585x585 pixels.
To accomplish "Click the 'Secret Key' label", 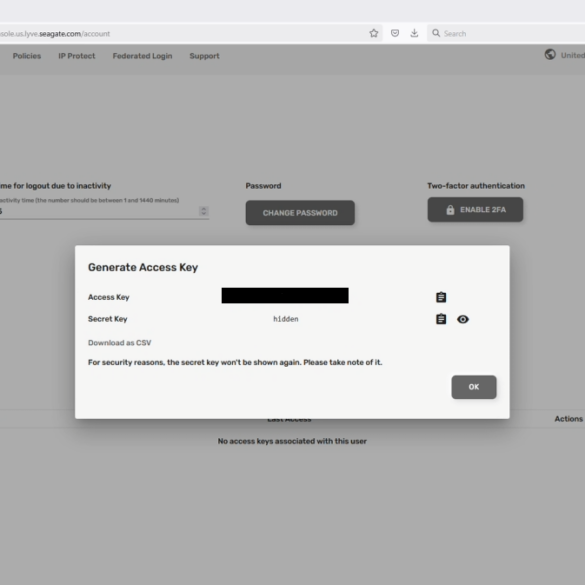I will click(107, 319).
